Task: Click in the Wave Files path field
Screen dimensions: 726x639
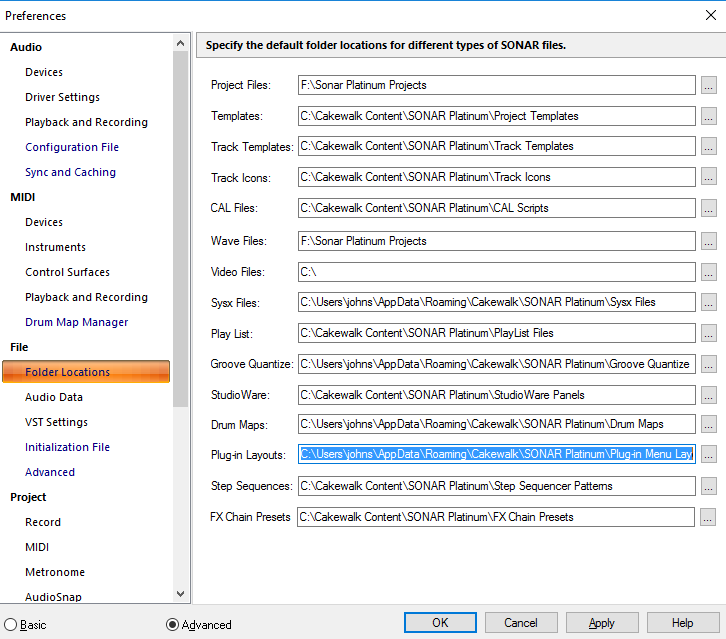Action: (495, 241)
